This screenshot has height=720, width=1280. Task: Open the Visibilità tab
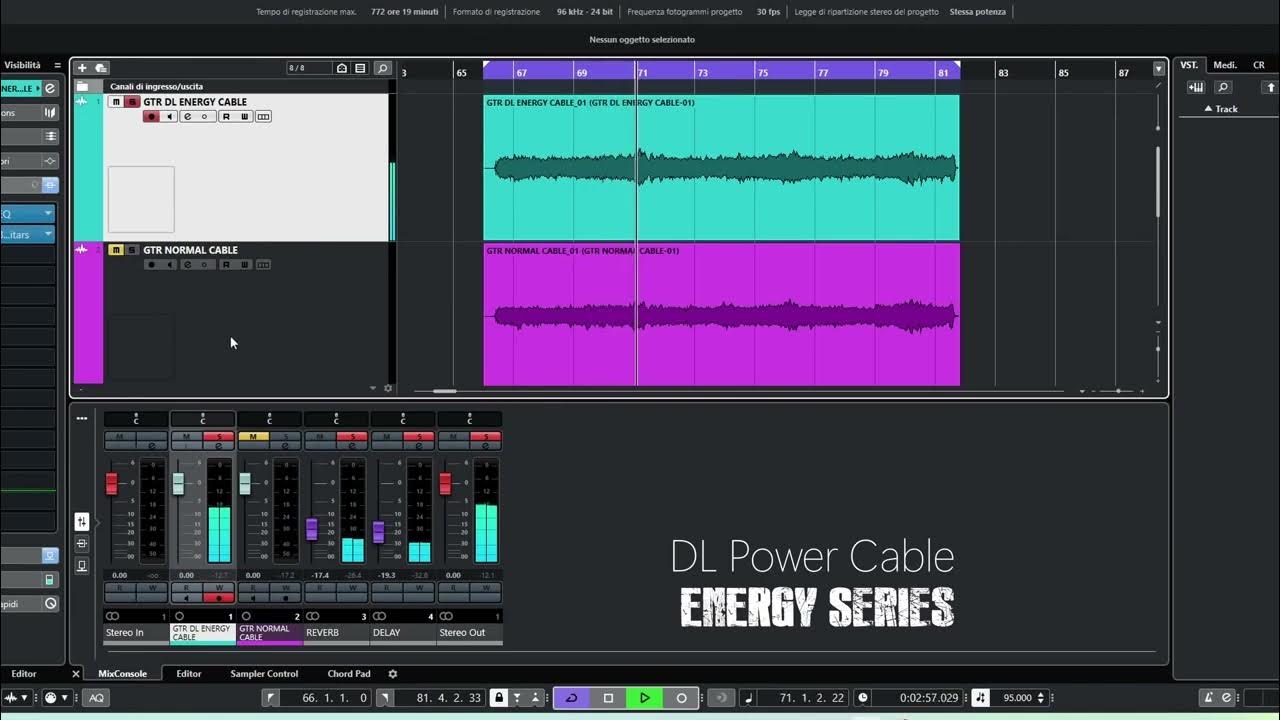click(22, 65)
